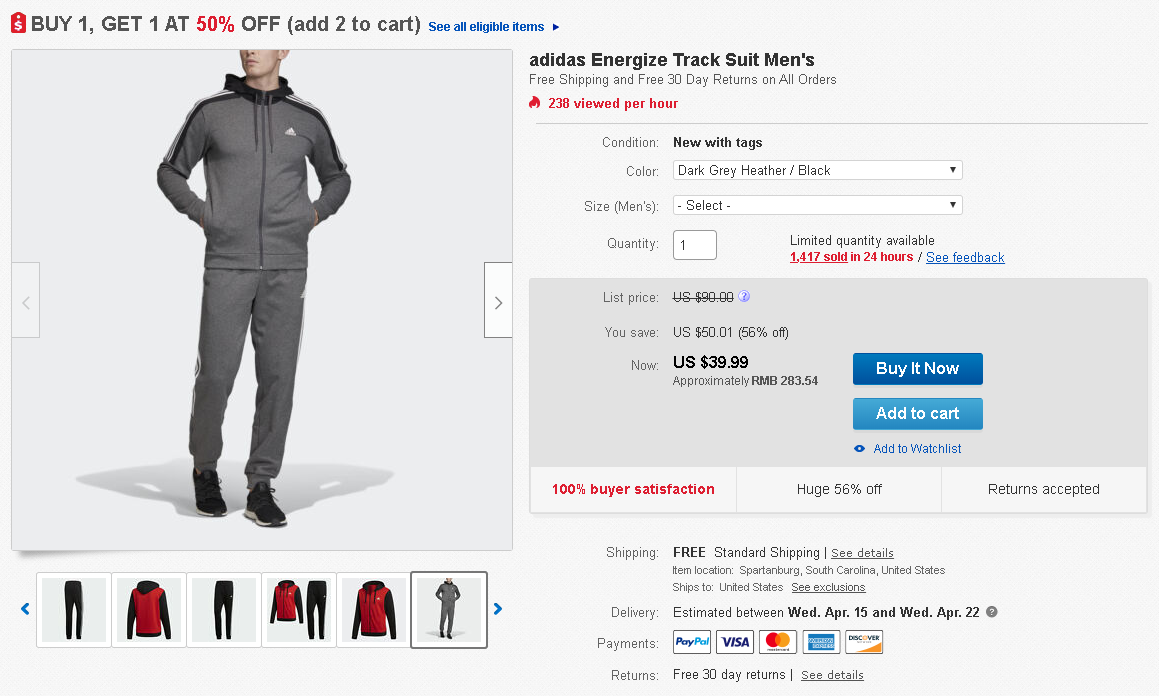Click the list price help question icon
The height and width of the screenshot is (696, 1159).
744,297
